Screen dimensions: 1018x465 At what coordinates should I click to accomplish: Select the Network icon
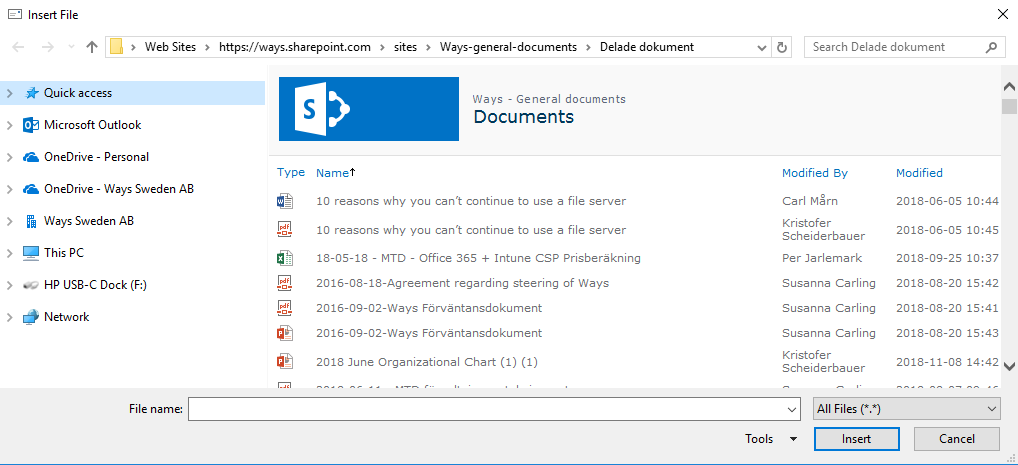(31, 317)
